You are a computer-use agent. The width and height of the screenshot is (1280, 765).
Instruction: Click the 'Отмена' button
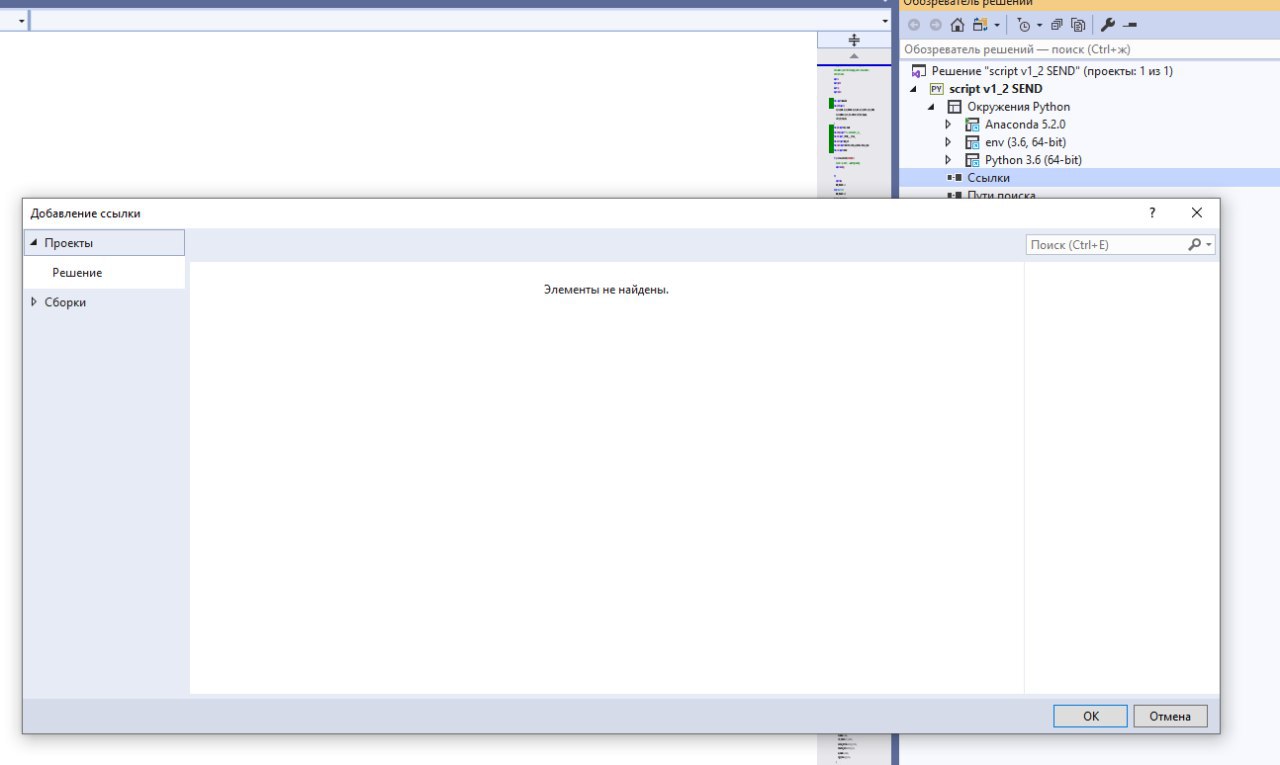1170,716
